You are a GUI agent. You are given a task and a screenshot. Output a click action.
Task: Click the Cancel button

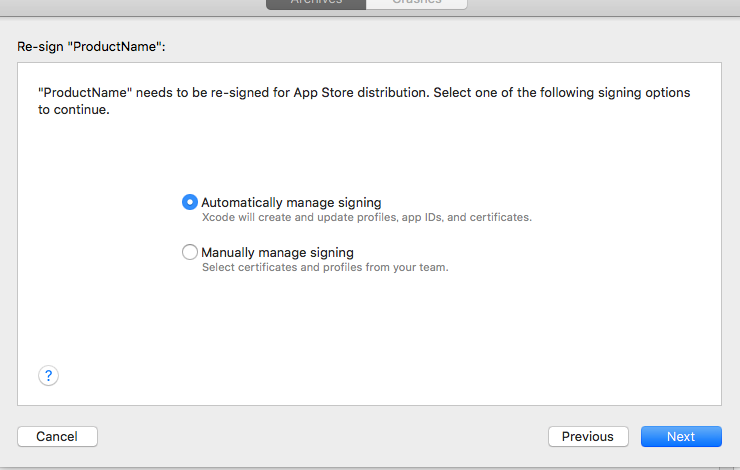click(x=57, y=436)
